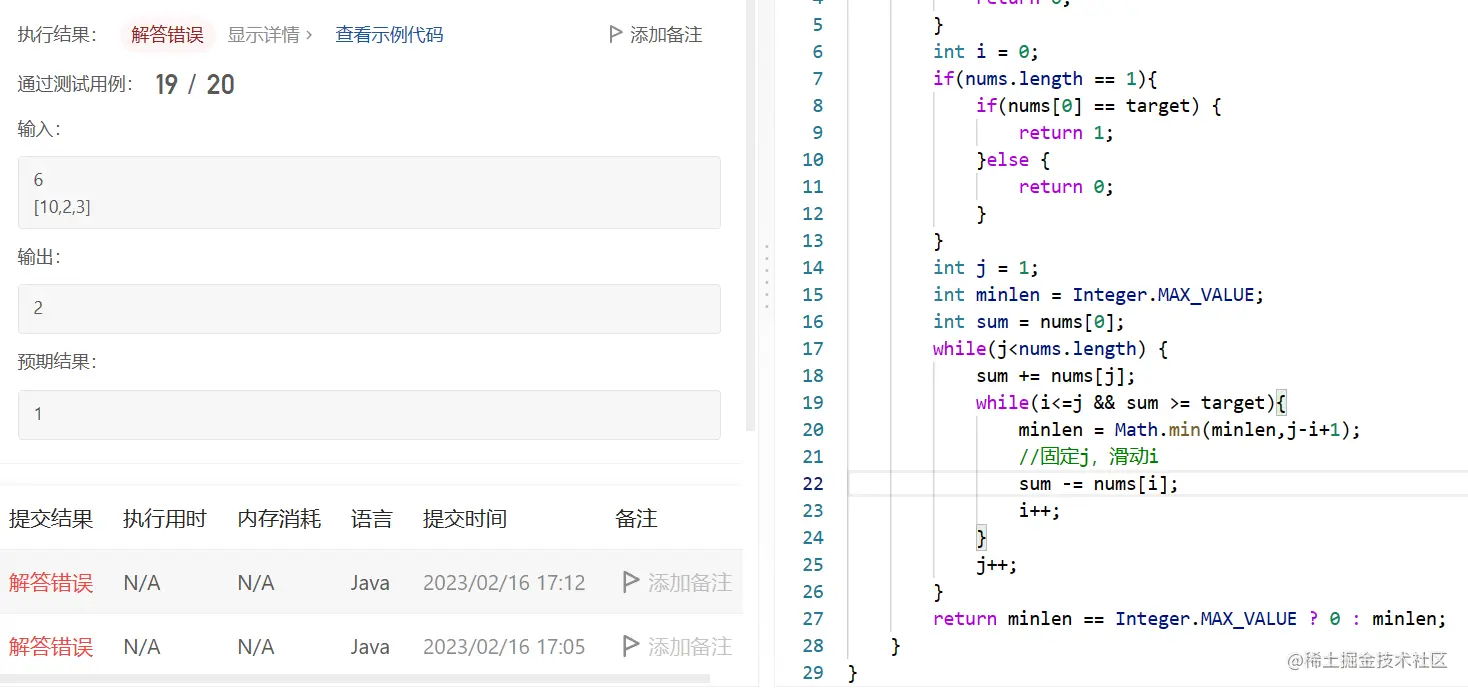Expand 显示详情 details
The image size is (1468, 691).
tap(270, 35)
